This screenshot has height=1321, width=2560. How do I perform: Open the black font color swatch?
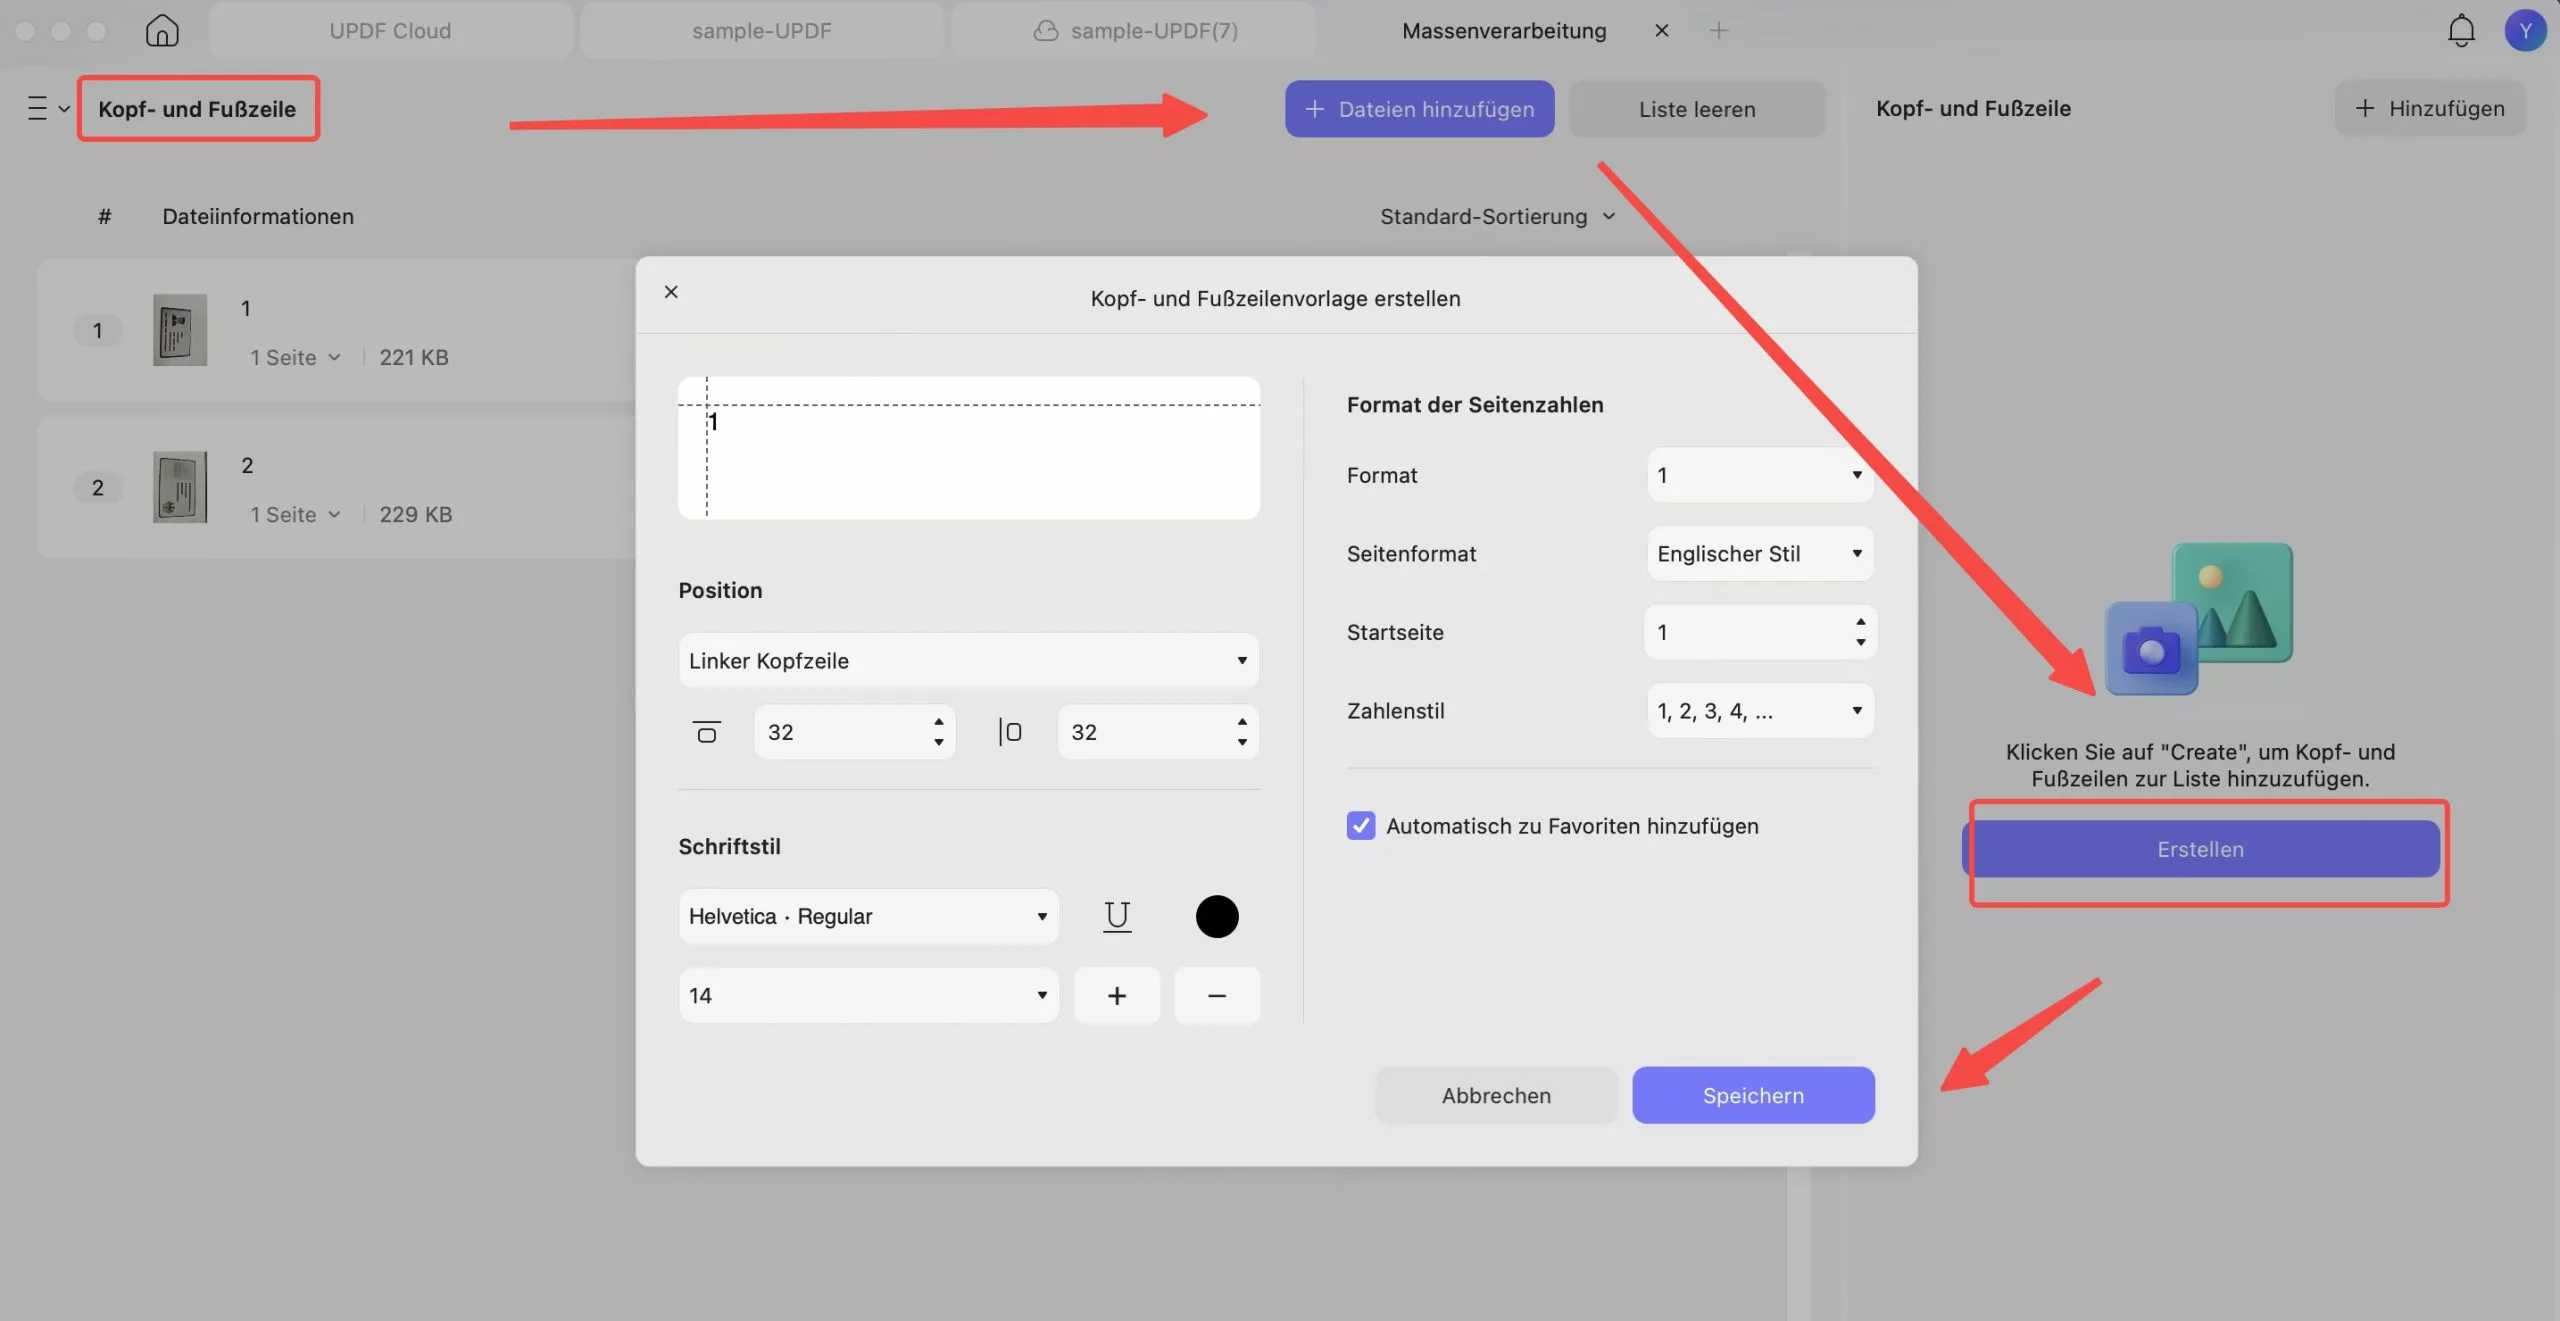pos(1217,916)
